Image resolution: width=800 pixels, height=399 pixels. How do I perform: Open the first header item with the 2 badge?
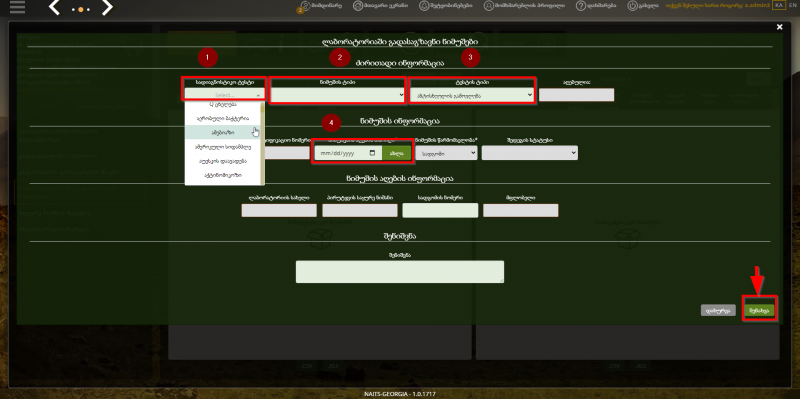[x=320, y=6]
